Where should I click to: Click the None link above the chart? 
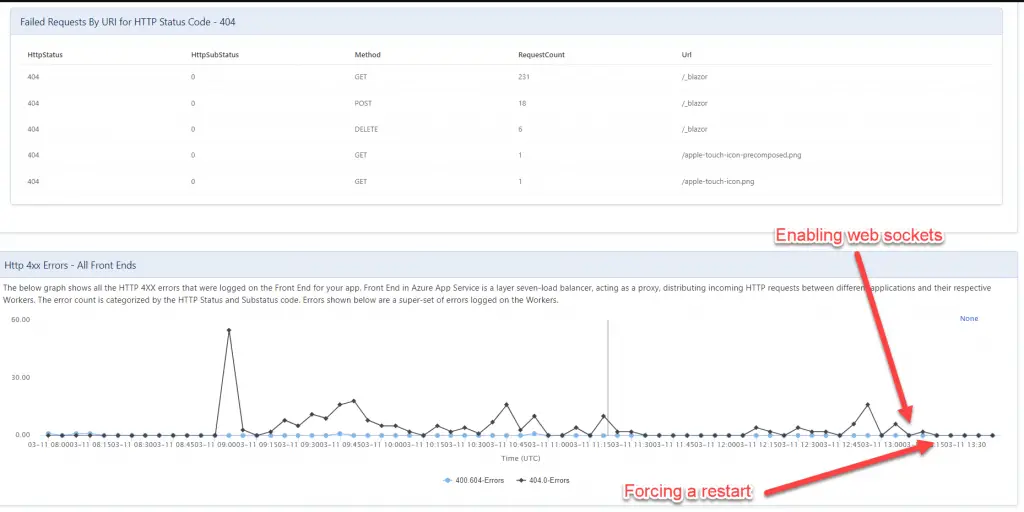click(x=968, y=319)
